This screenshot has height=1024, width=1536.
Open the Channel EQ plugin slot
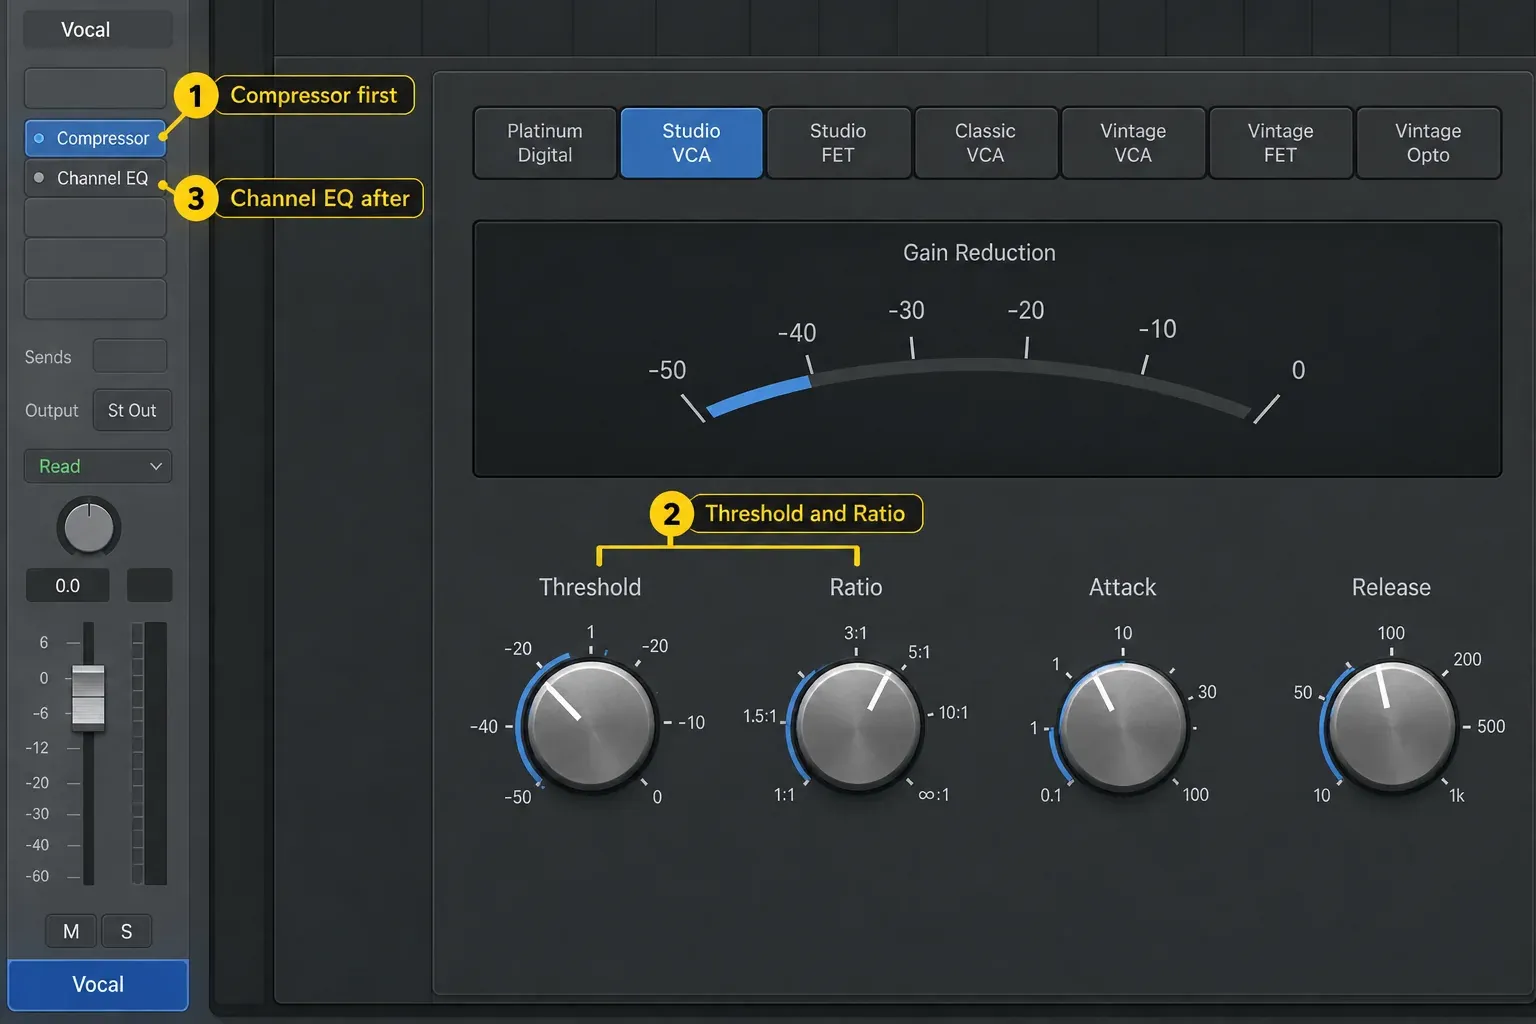pos(95,178)
